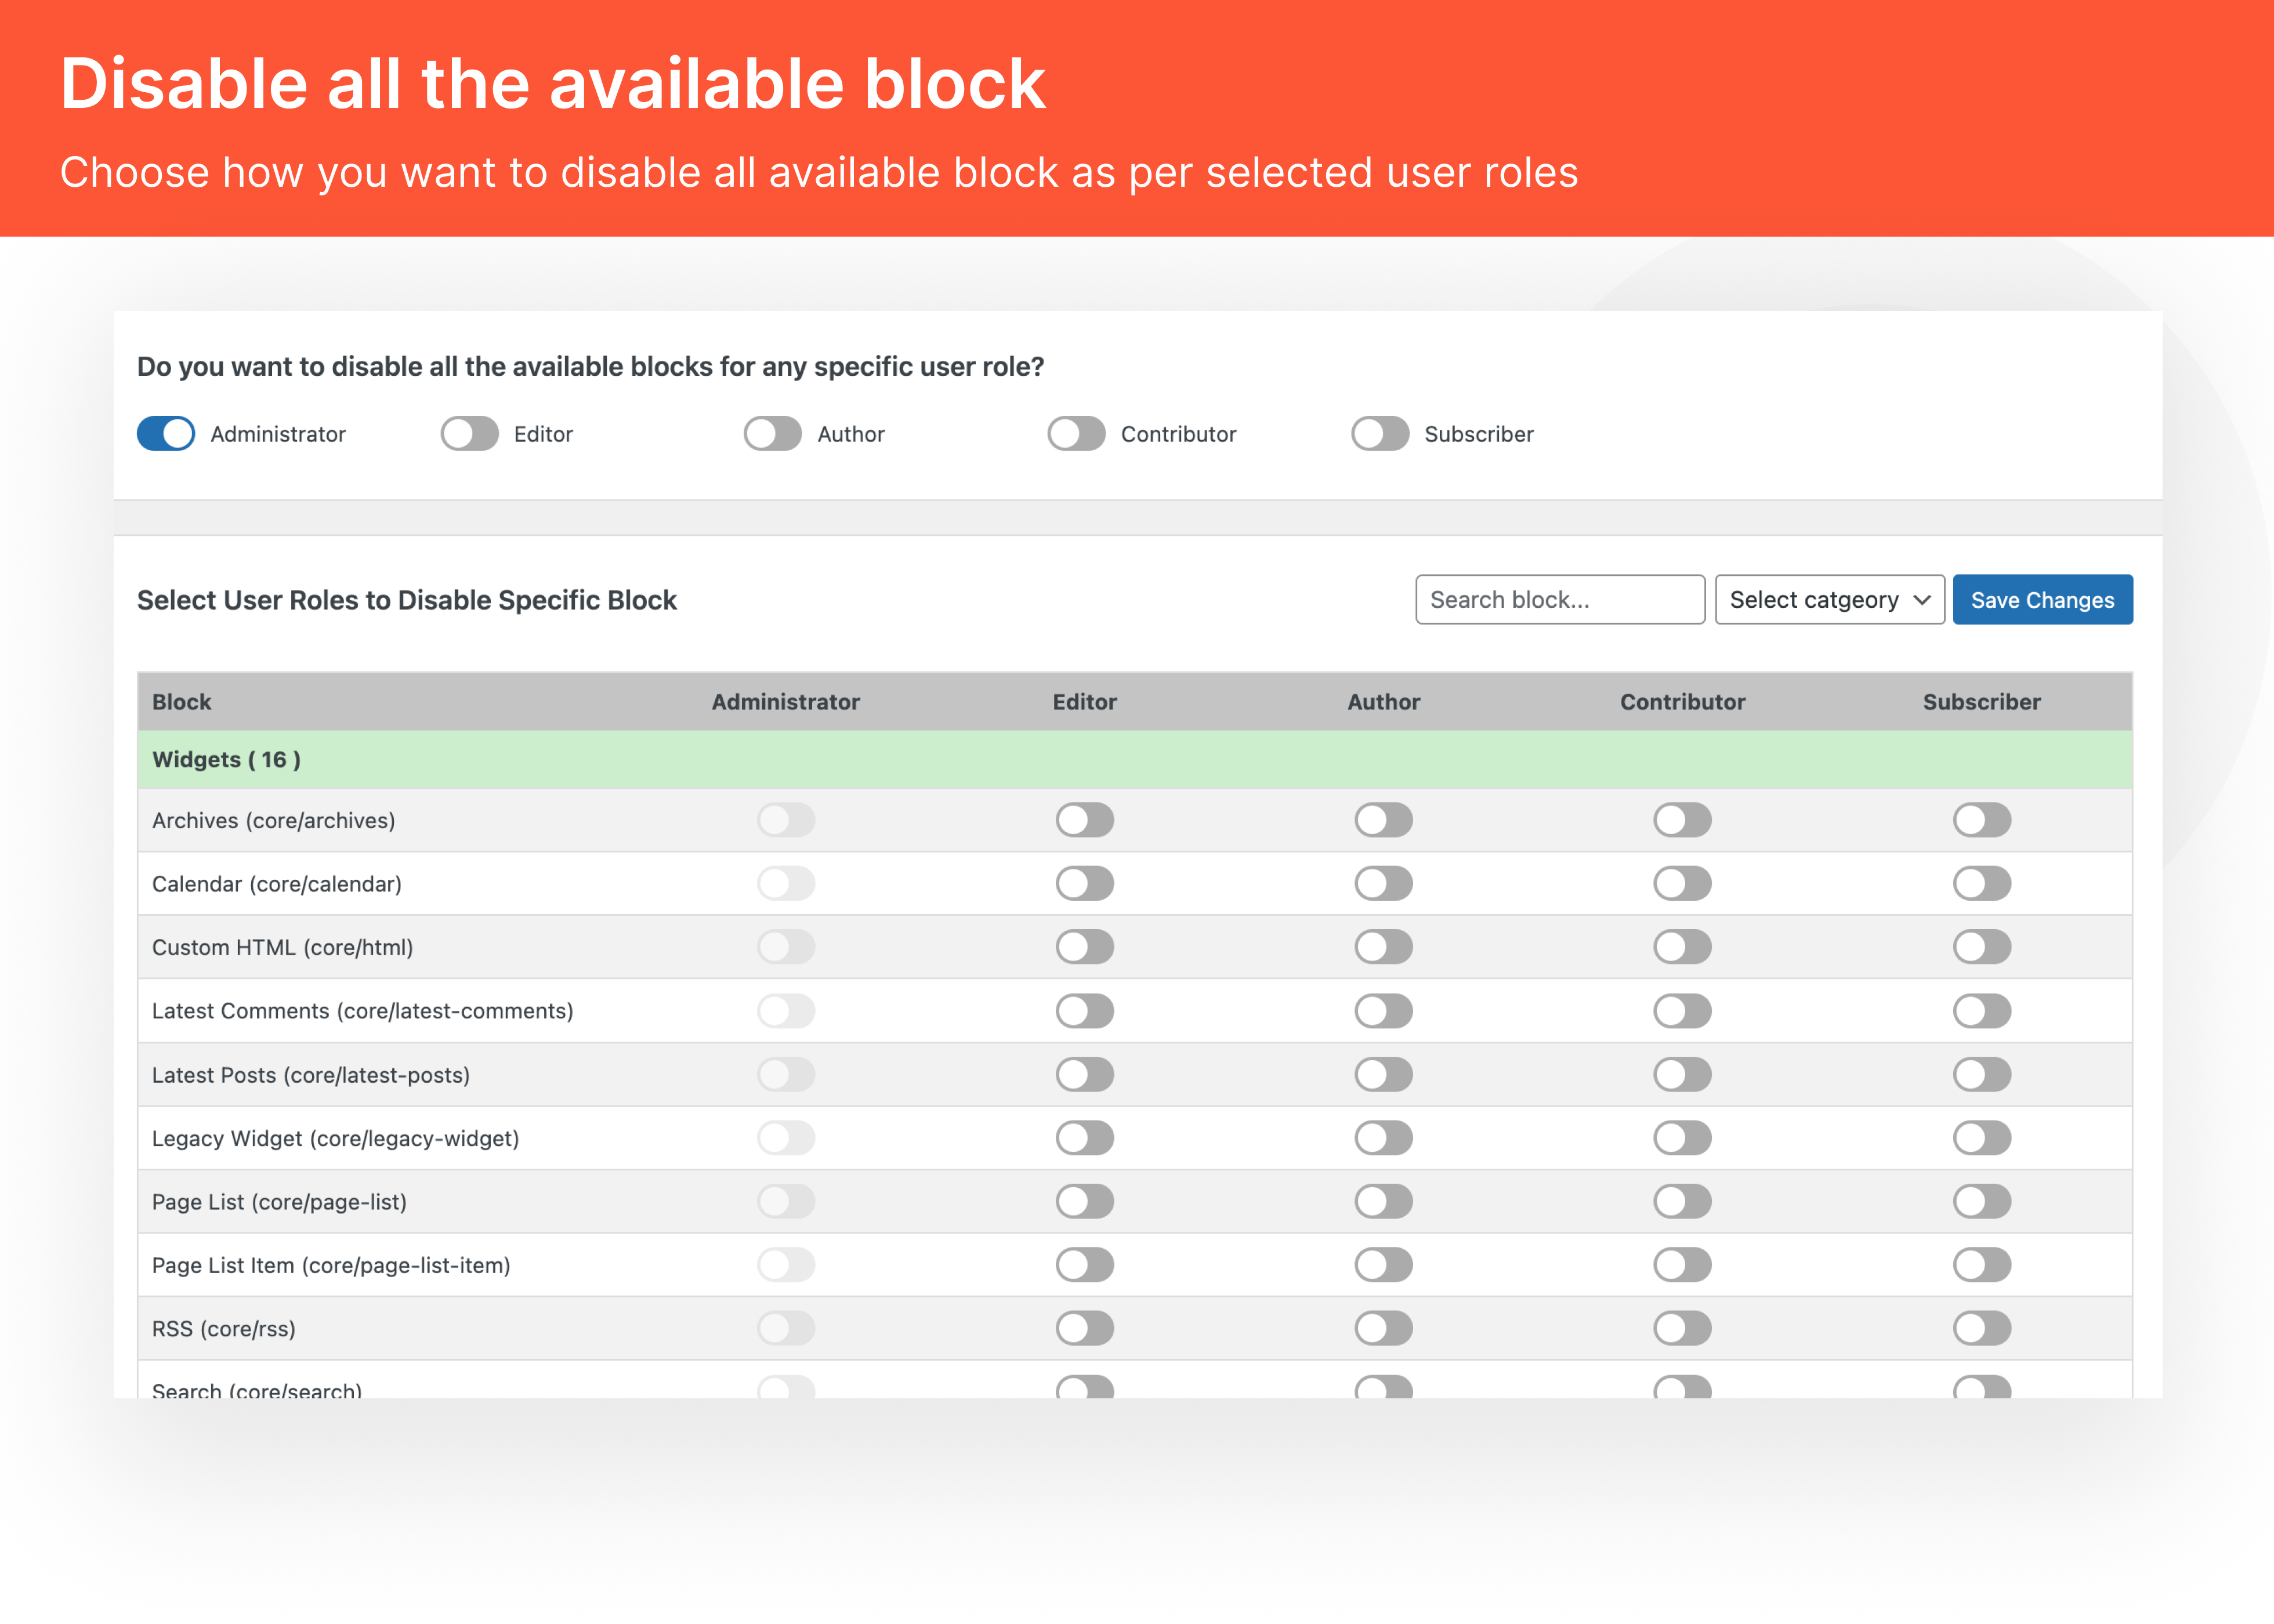Toggle Calendar block for Contributor
Image resolution: width=2274 pixels, height=1624 pixels.
point(1683,884)
